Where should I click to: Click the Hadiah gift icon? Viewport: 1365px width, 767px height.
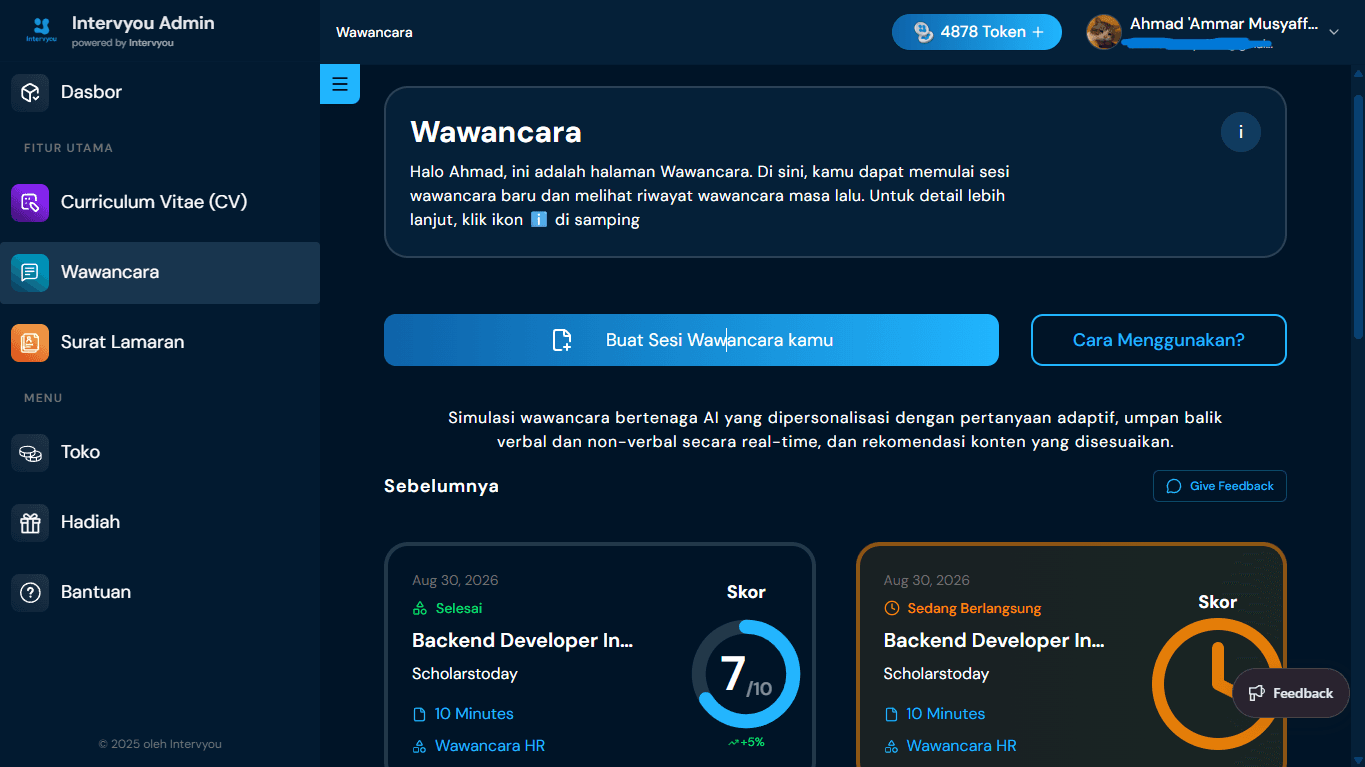(x=30, y=522)
